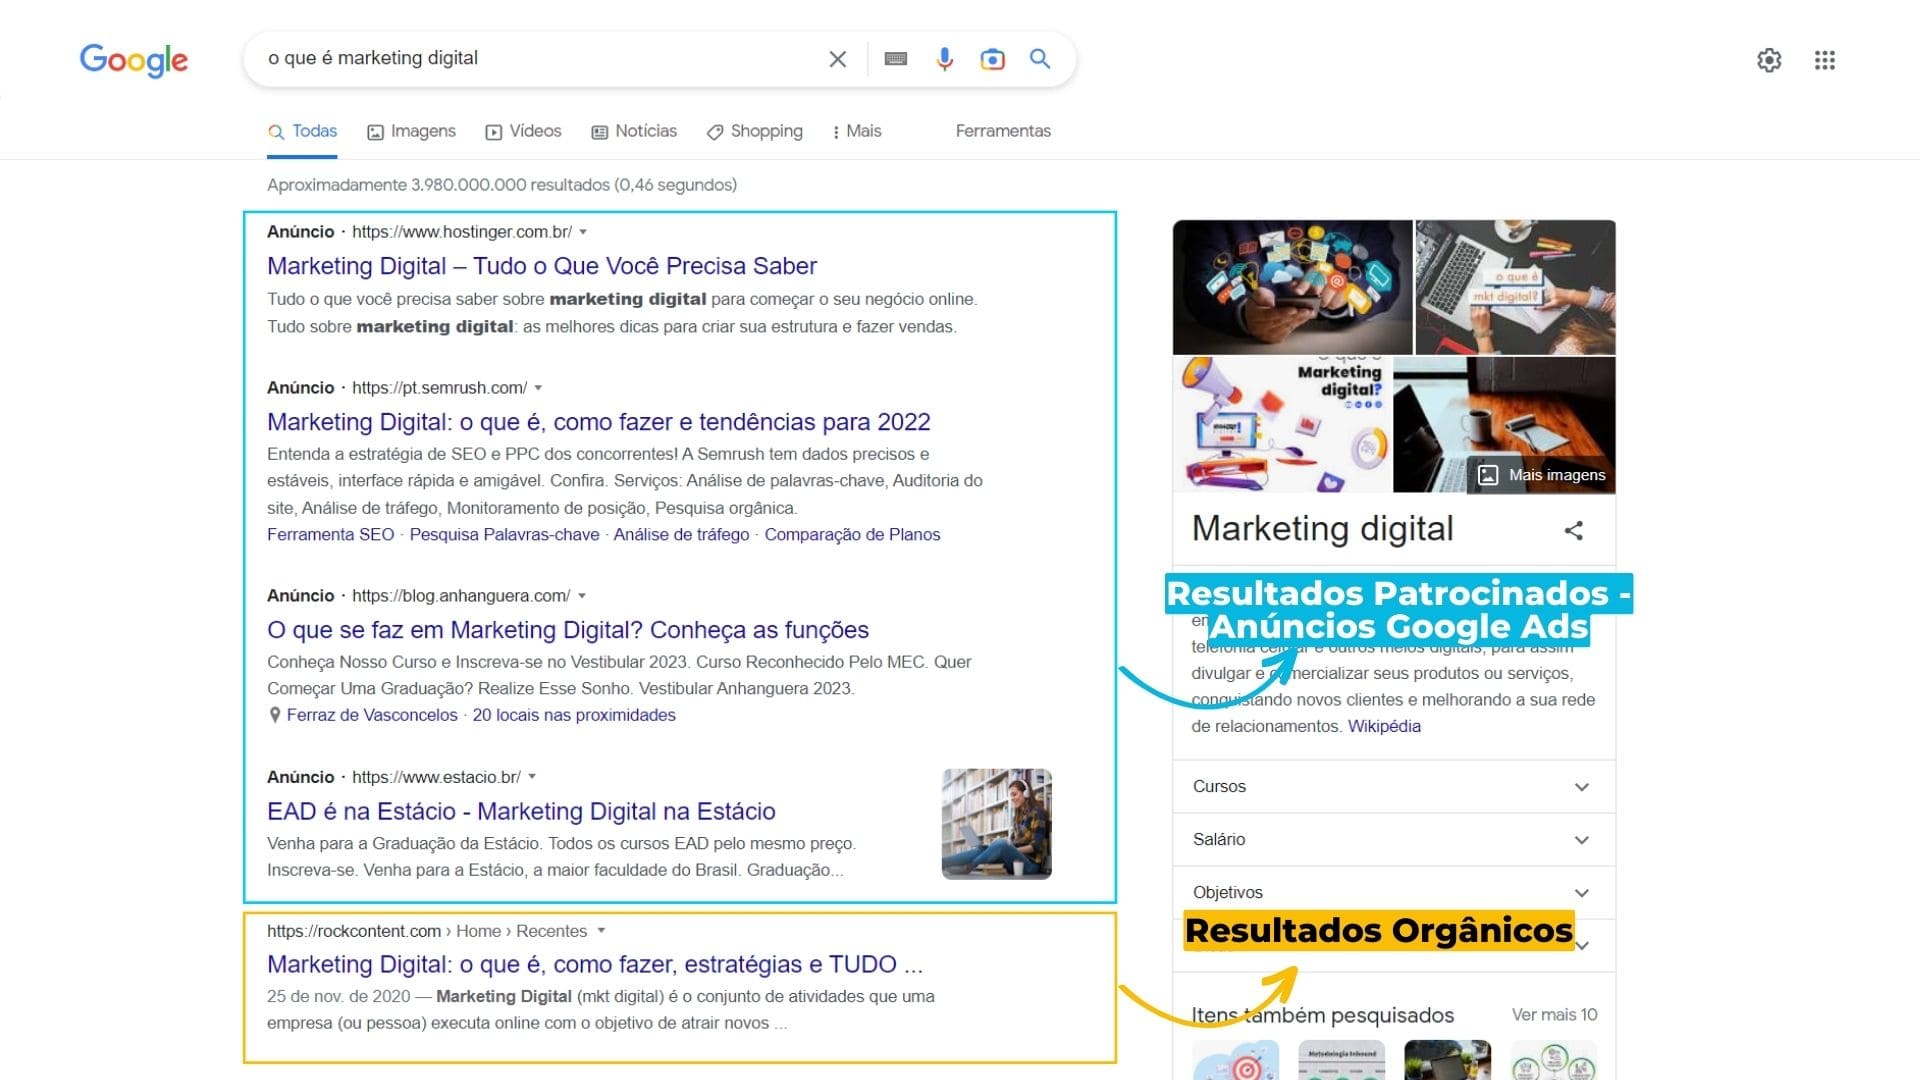1920x1080 pixels.
Task: Open the on-screen keyboard icon
Action: (896, 59)
